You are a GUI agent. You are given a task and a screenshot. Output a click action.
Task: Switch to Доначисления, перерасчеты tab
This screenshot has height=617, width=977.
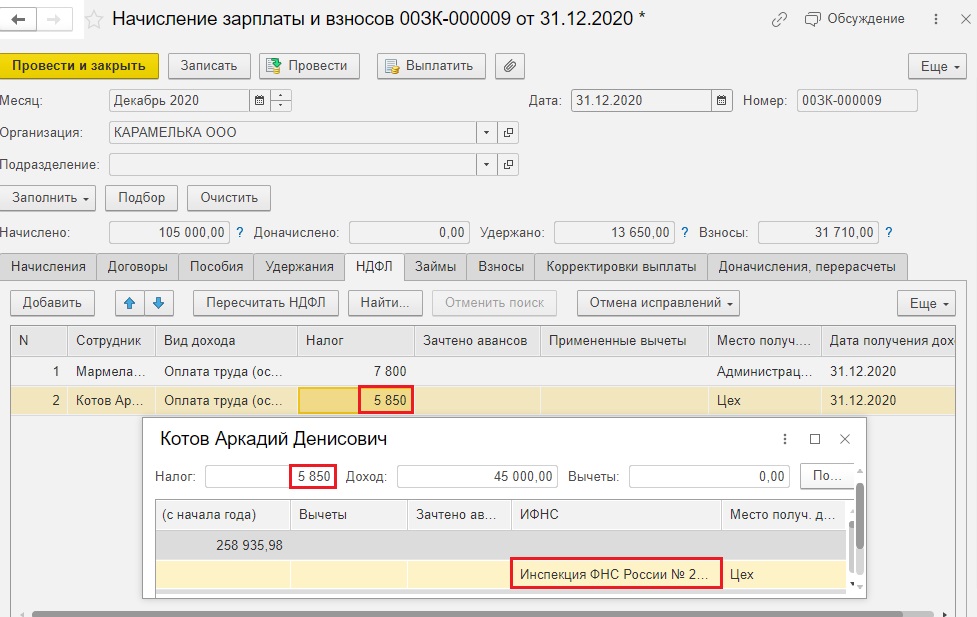click(x=807, y=267)
